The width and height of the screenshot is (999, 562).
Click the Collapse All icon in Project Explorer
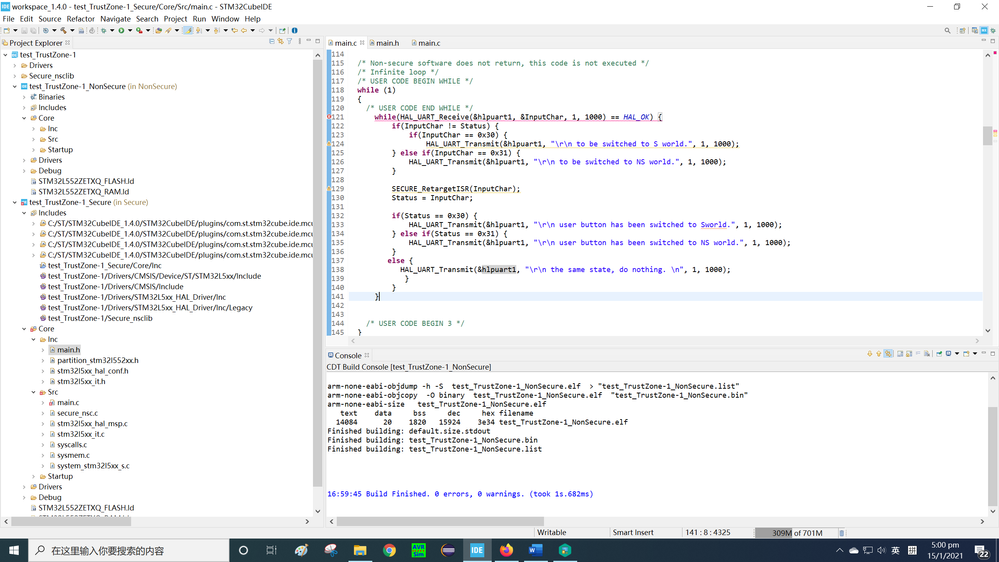coord(272,42)
